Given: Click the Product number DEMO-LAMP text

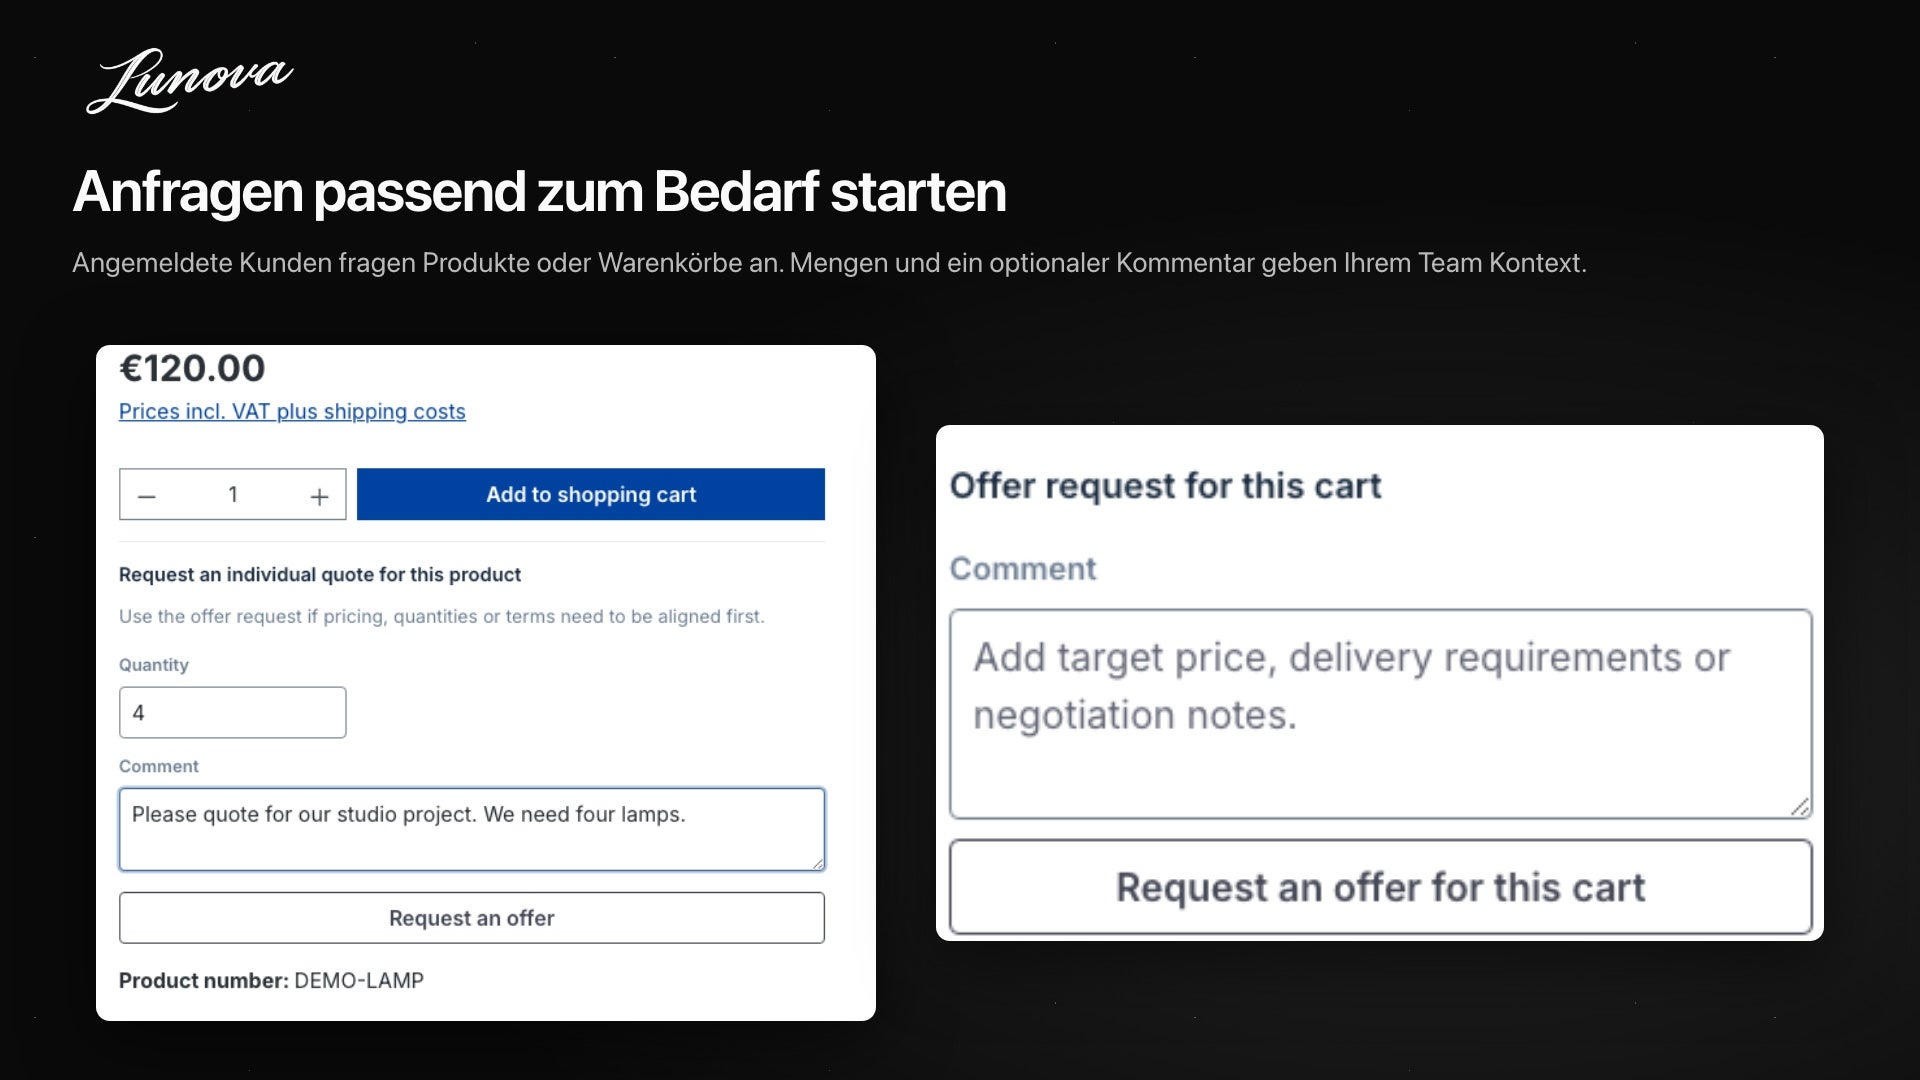Looking at the screenshot, I should [271, 980].
